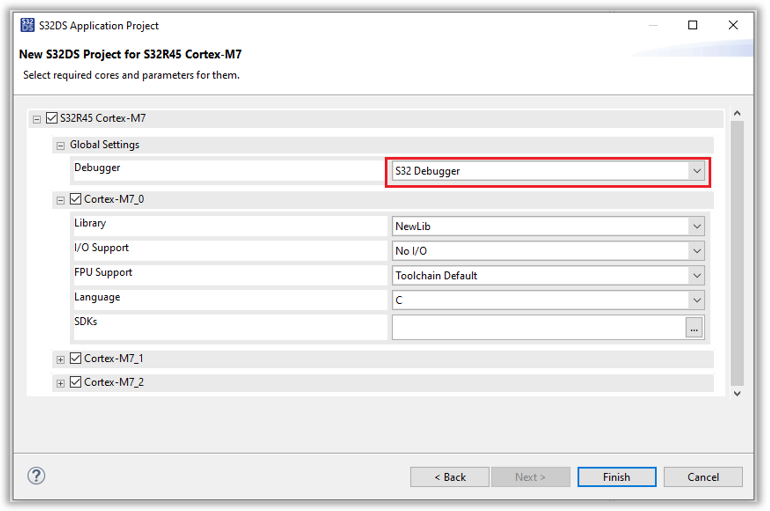The width and height of the screenshot is (770, 511).
Task: Click the Cortex-M7_1 row label
Action: [x=113, y=358]
